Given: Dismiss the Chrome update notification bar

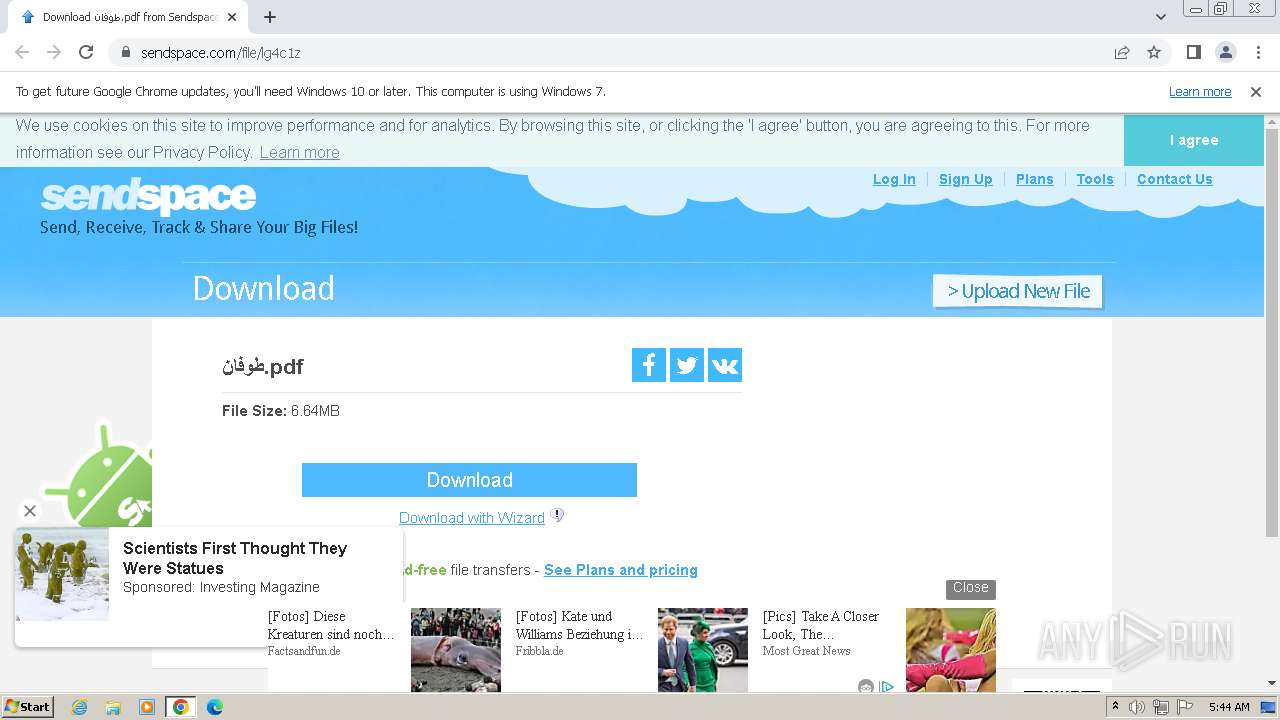Looking at the screenshot, I should click(x=1256, y=92).
